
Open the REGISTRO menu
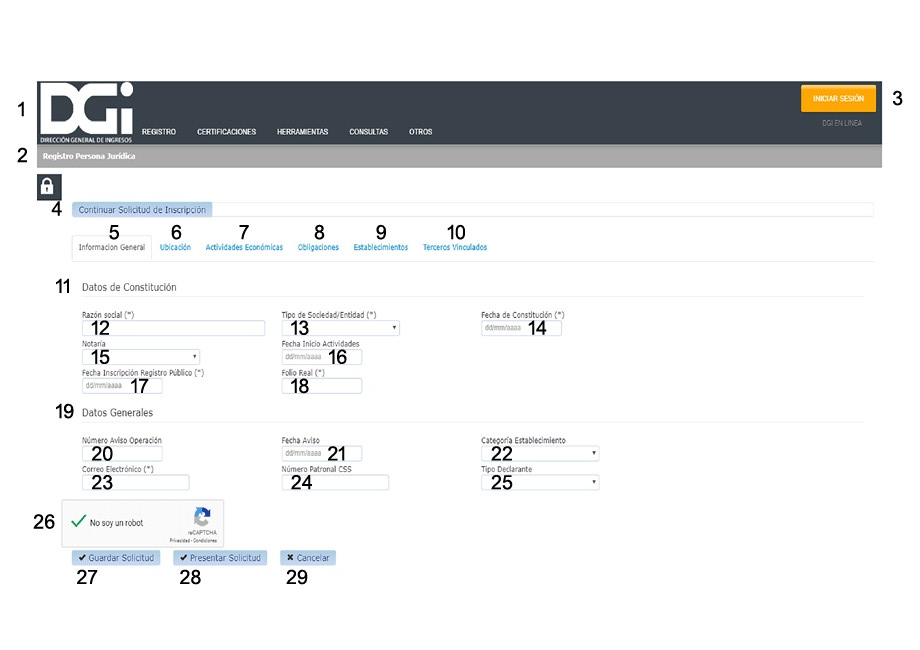point(159,132)
